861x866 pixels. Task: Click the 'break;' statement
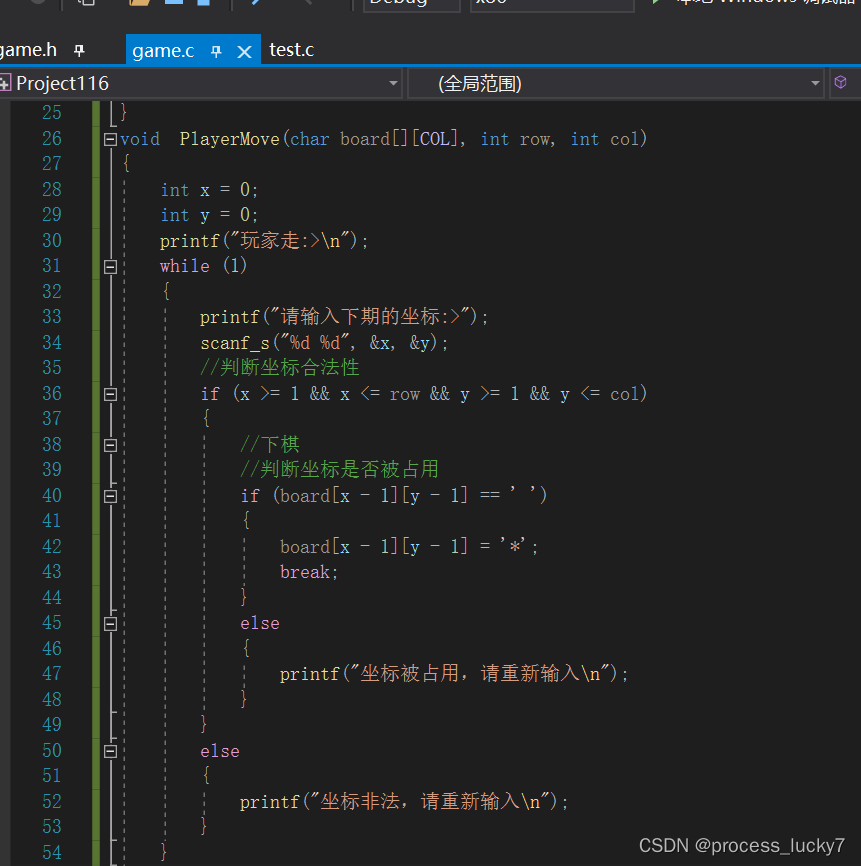click(309, 572)
